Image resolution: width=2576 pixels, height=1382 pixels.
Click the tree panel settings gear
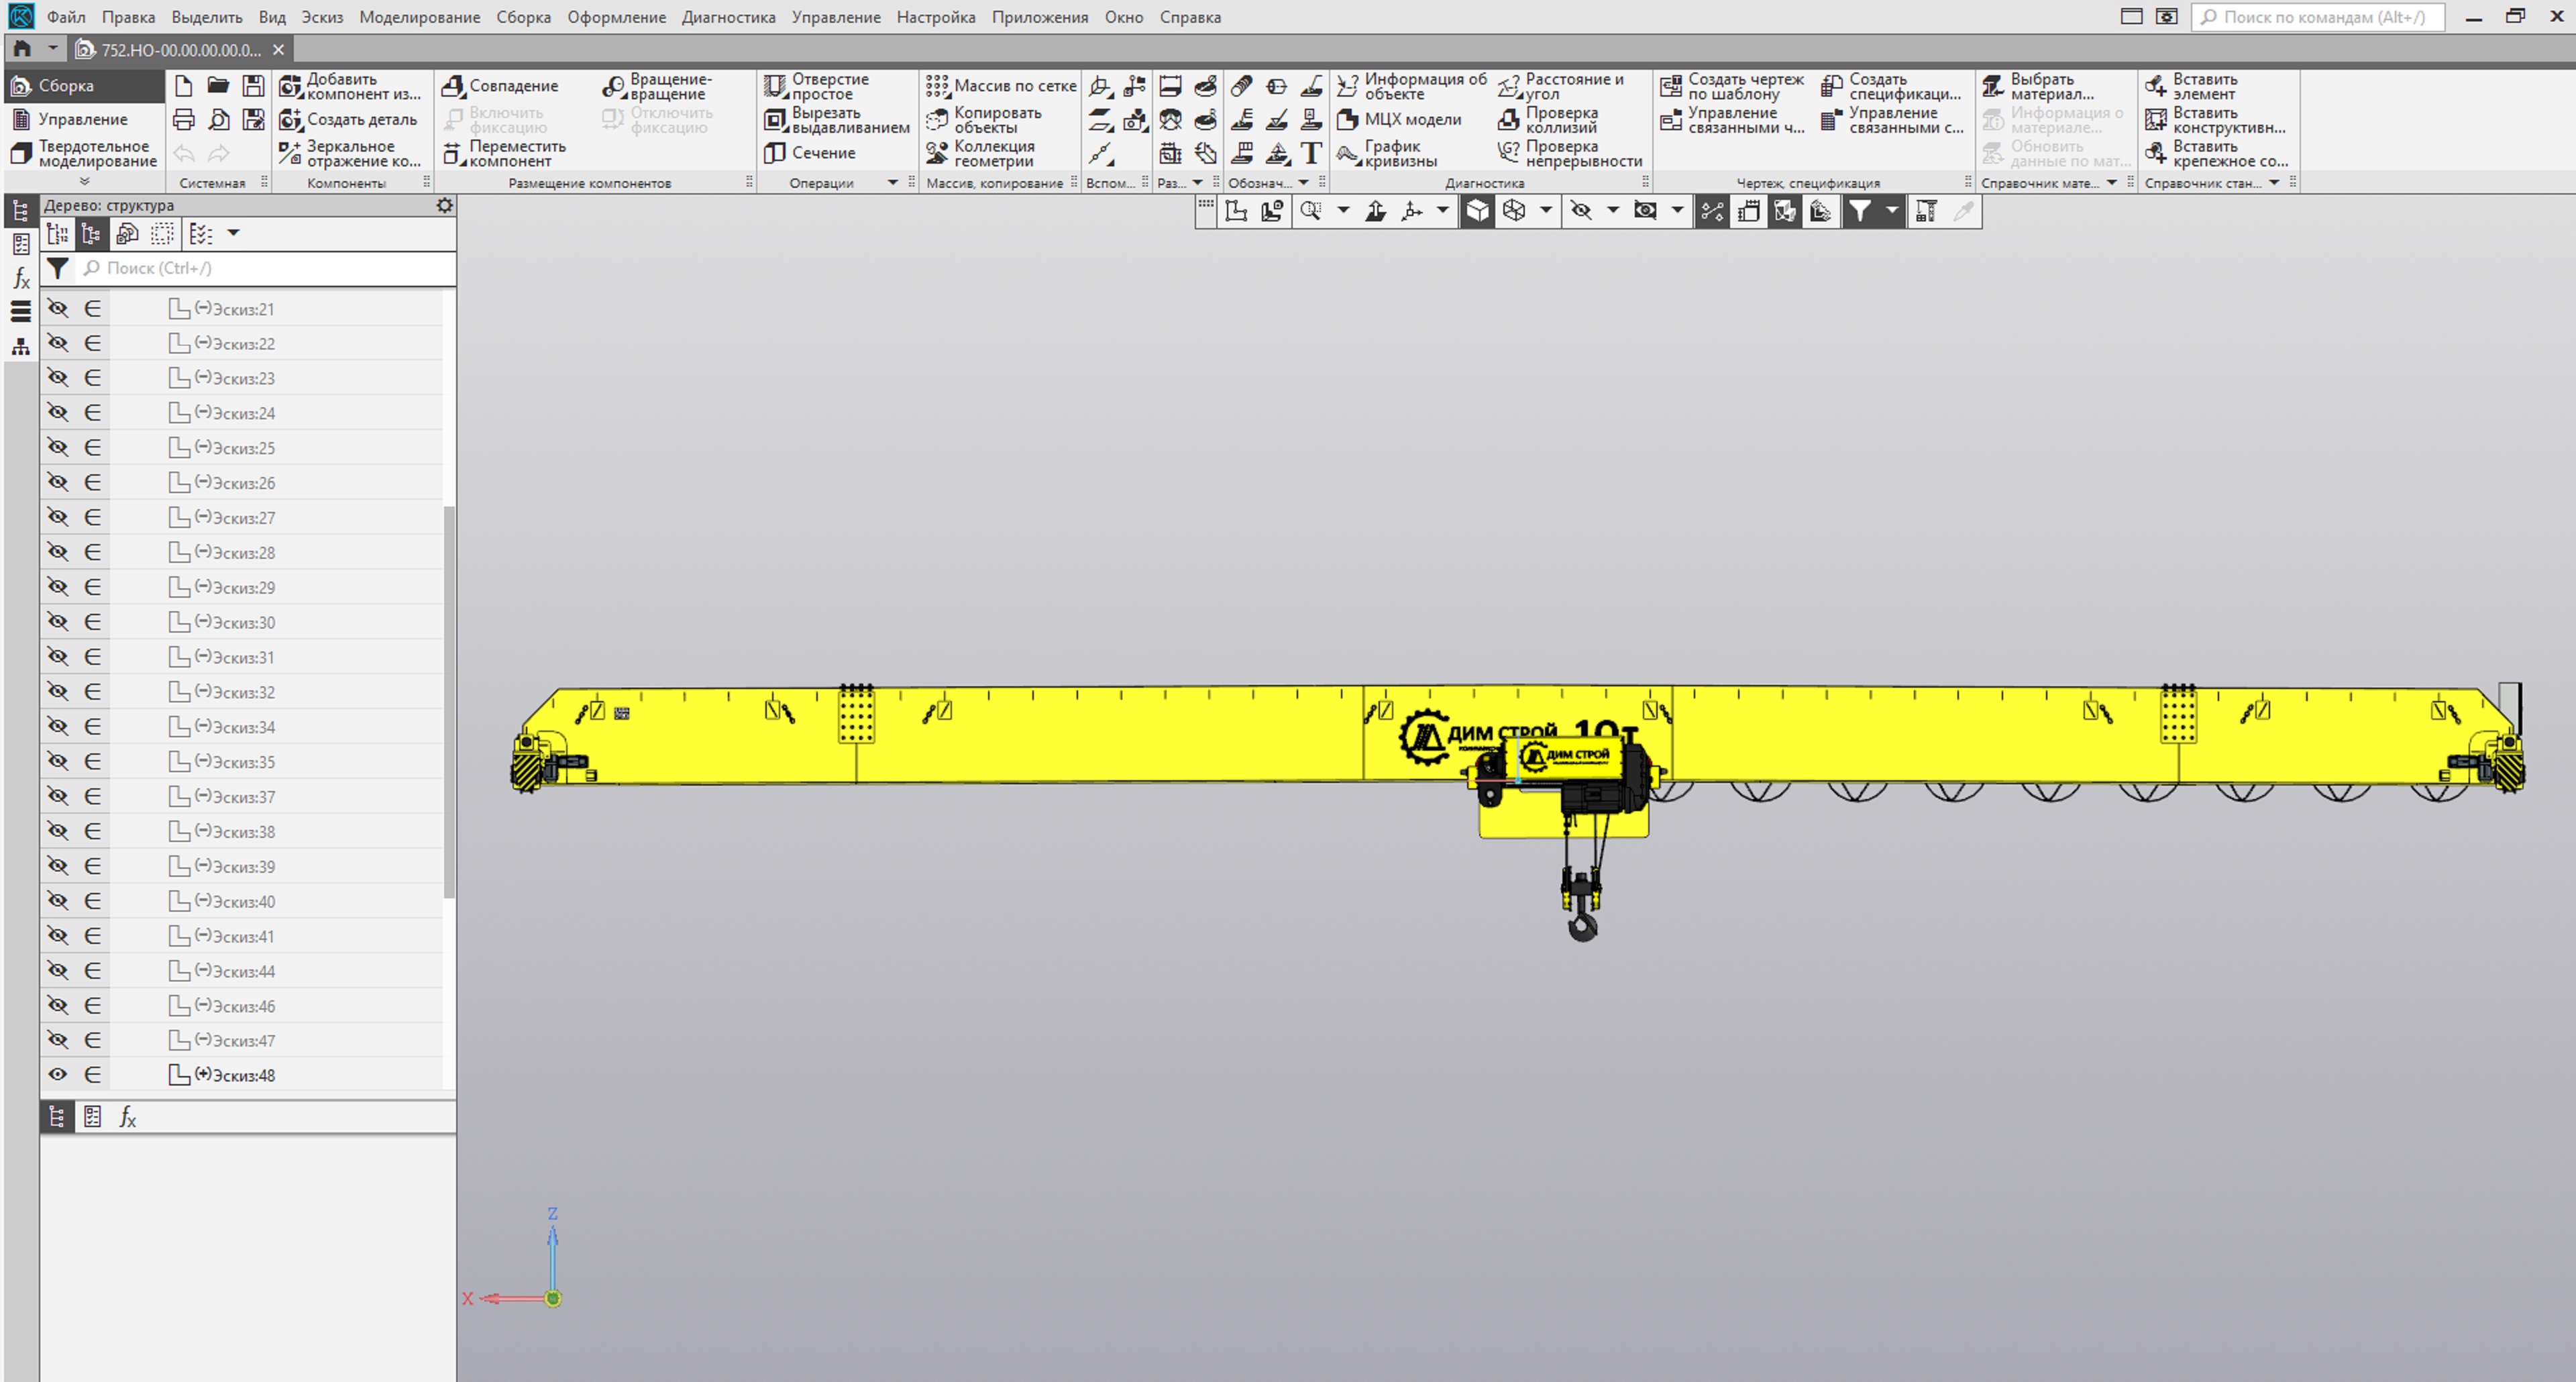pyautogui.click(x=445, y=205)
